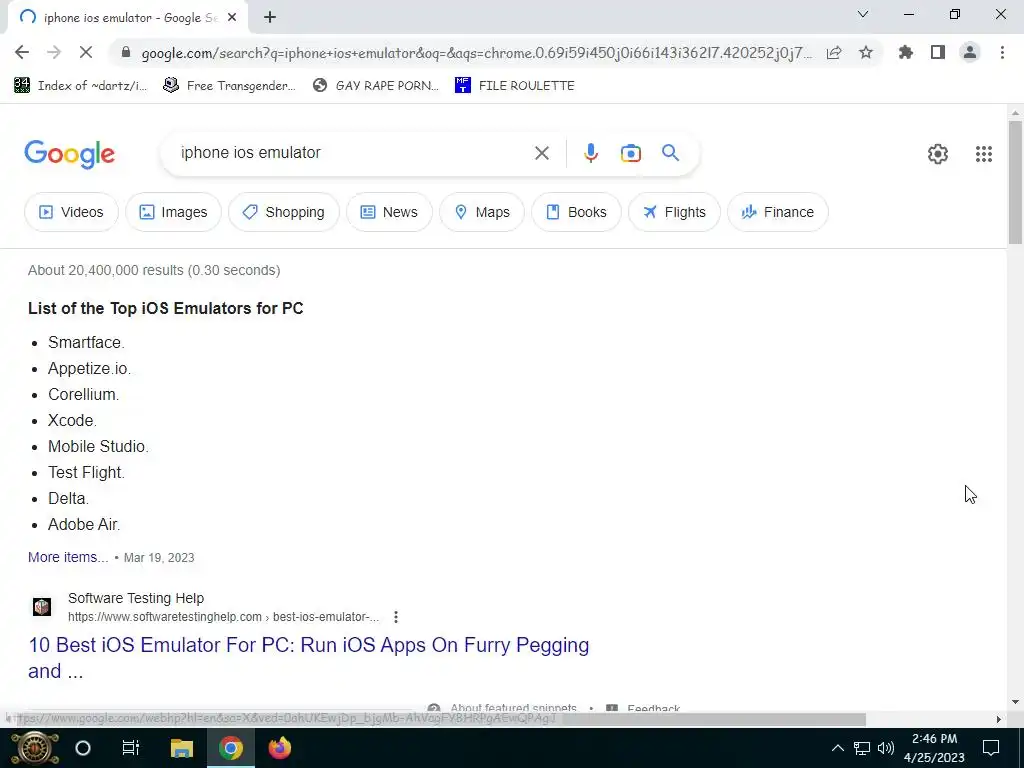Open the 'Index of ~dartz' bookmark
The width and height of the screenshot is (1024, 768).
pos(80,86)
